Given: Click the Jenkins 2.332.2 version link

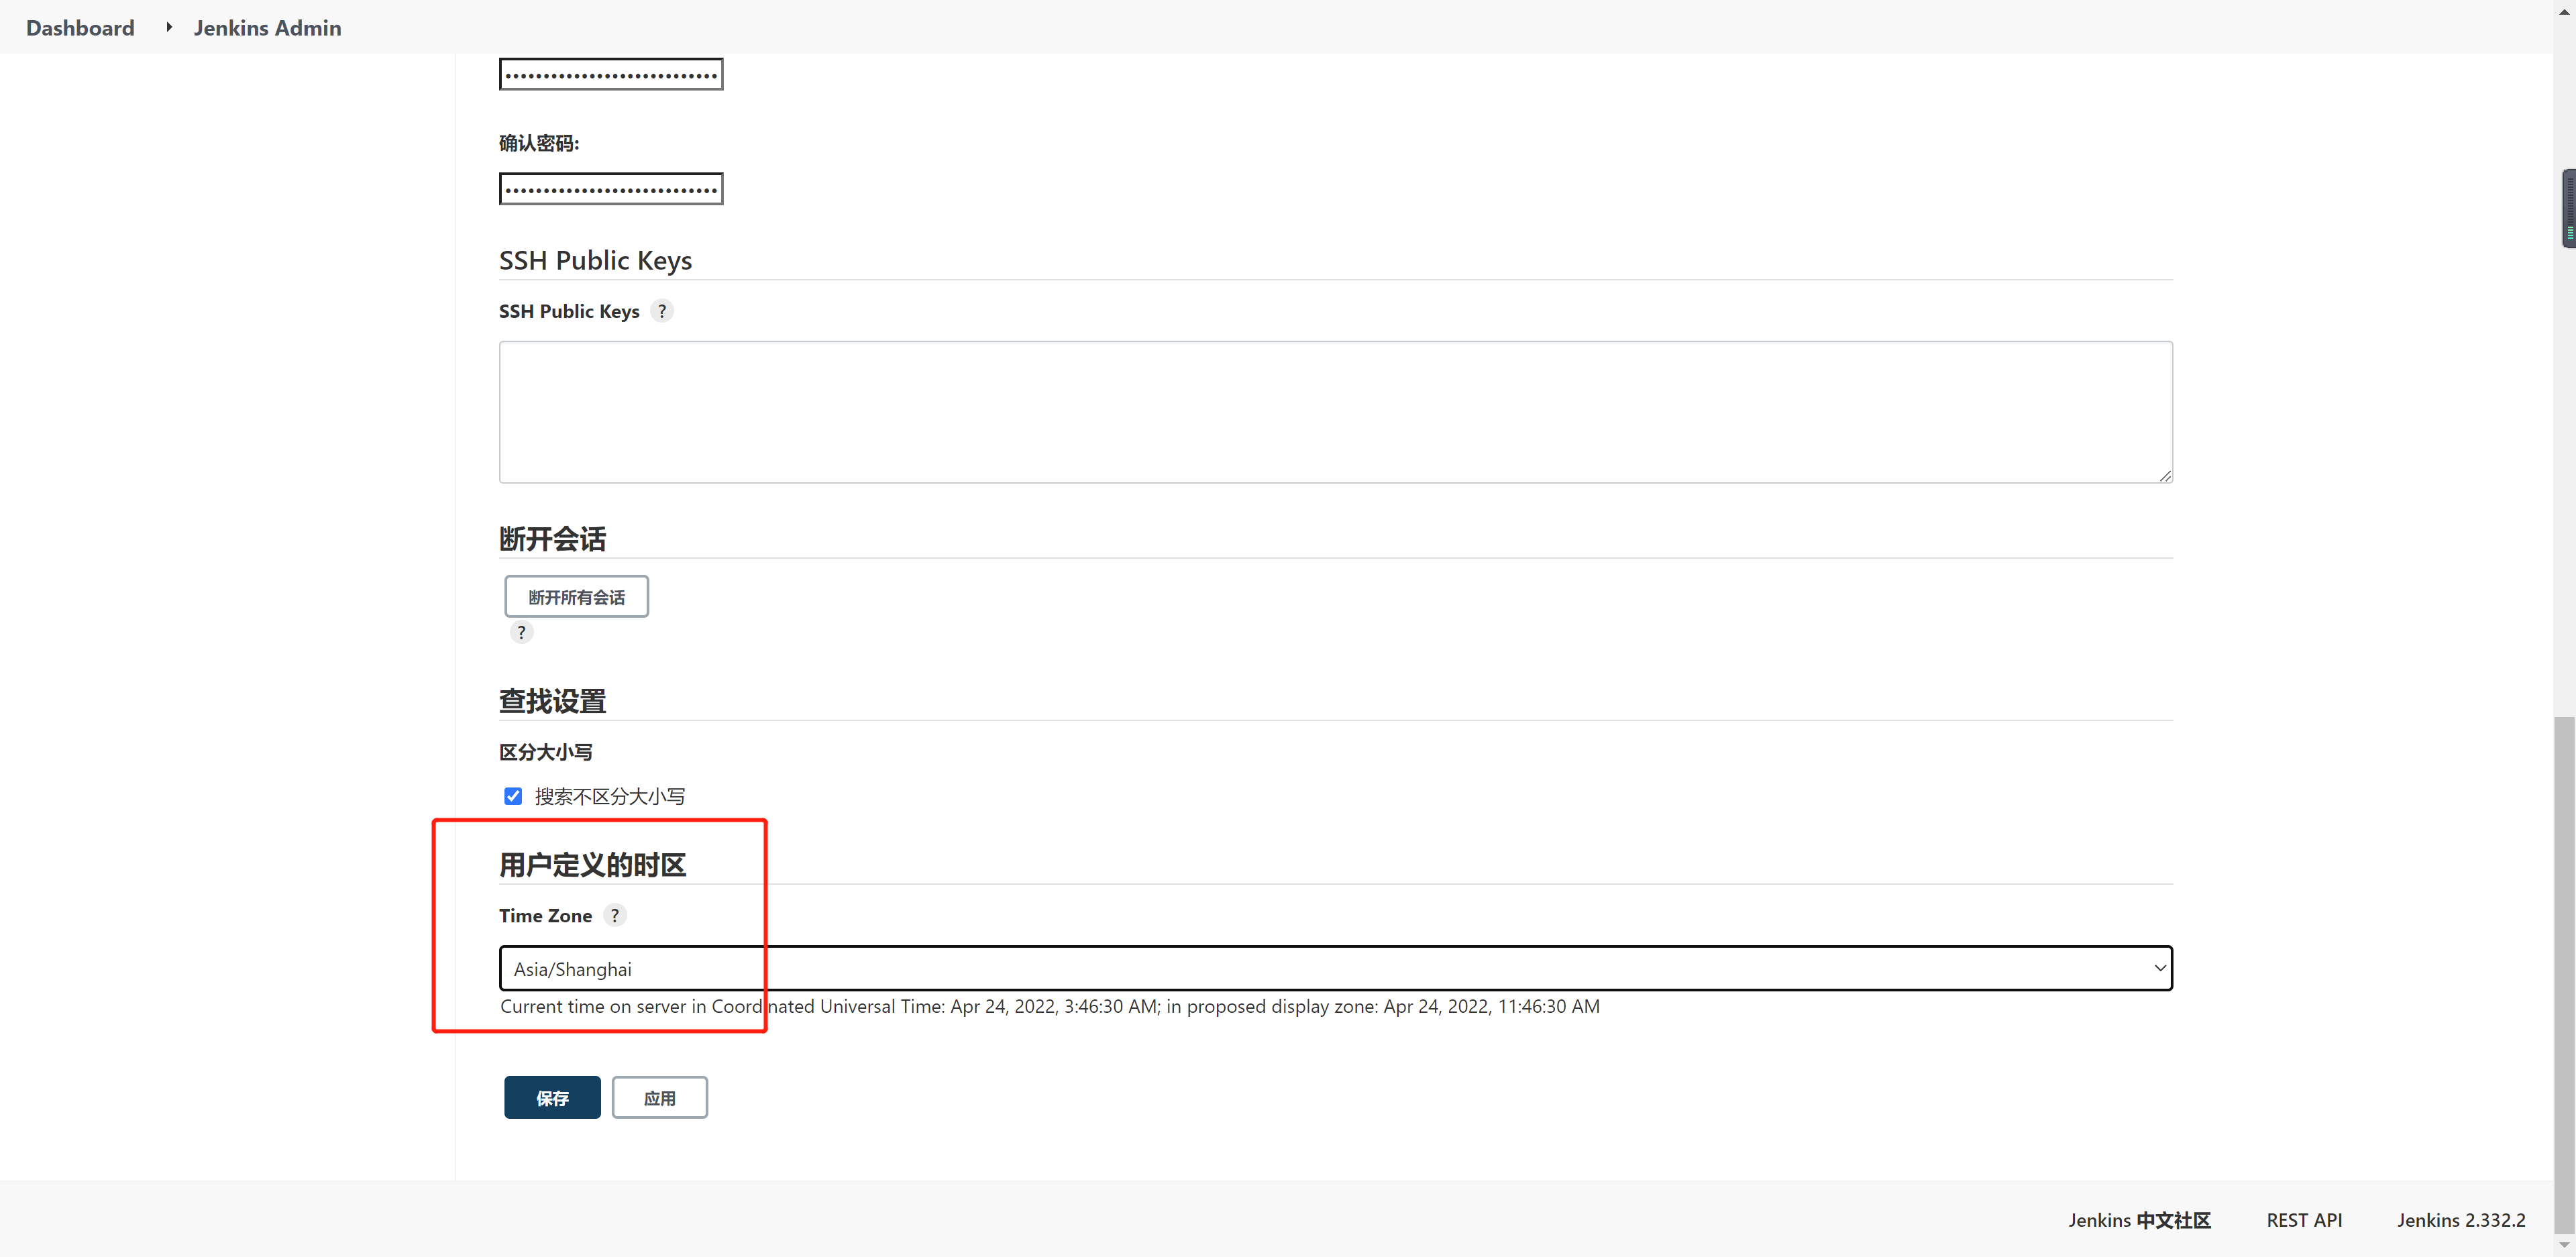Looking at the screenshot, I should pos(2460,1220).
